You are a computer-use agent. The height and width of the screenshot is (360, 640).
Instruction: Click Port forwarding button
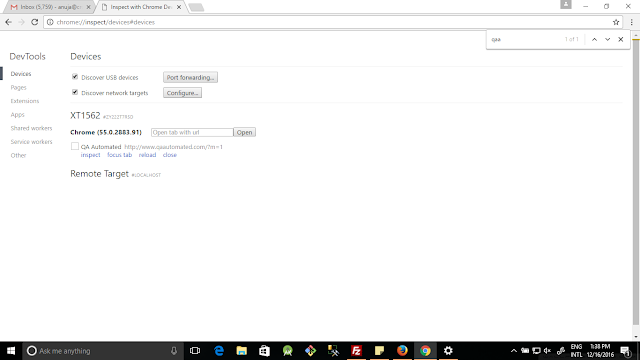point(190,77)
